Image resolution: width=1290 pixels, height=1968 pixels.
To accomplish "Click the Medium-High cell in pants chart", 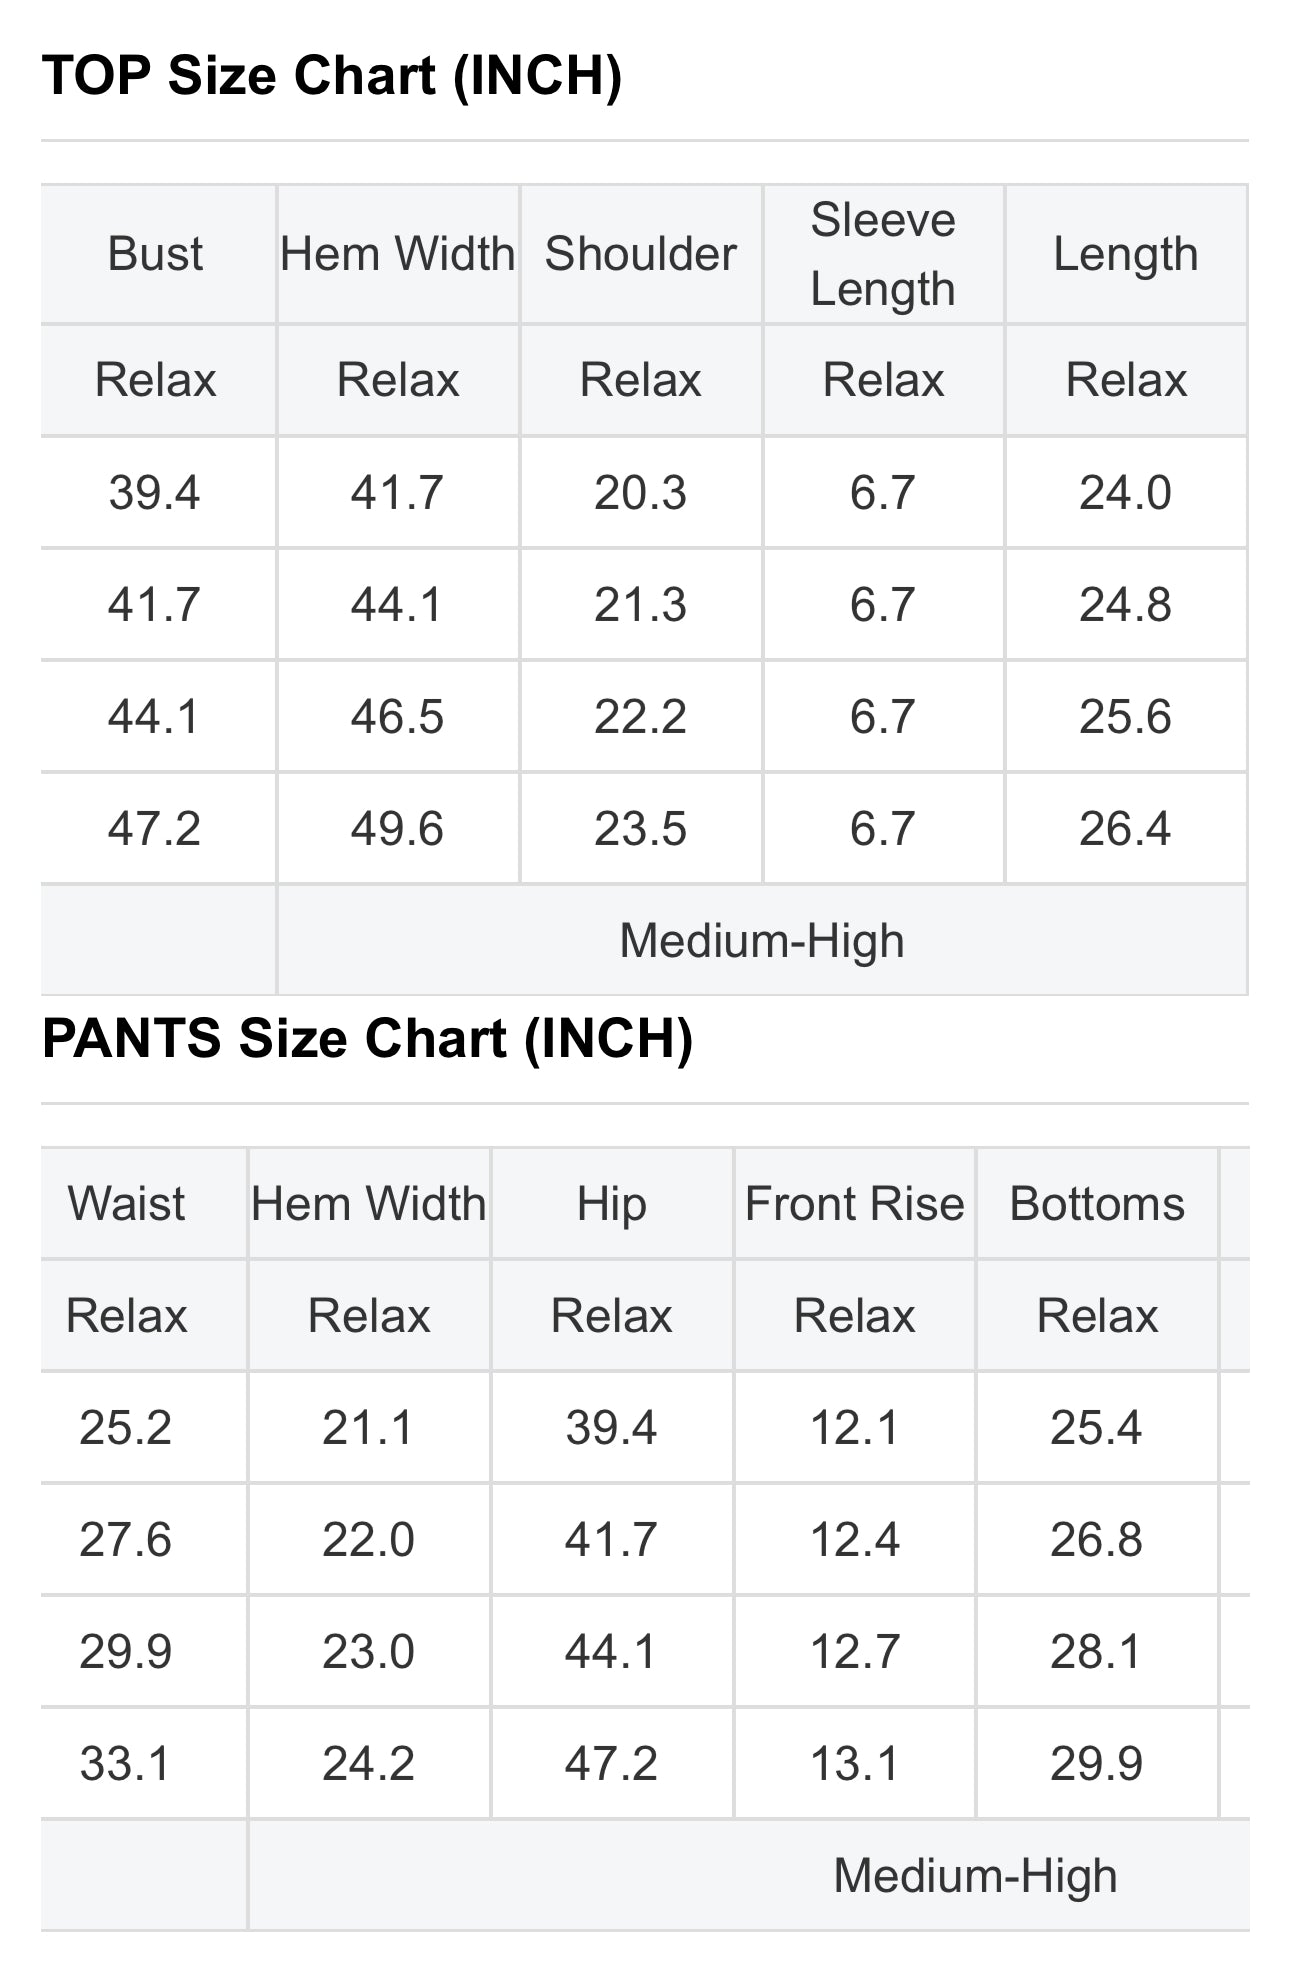I will click(975, 1875).
